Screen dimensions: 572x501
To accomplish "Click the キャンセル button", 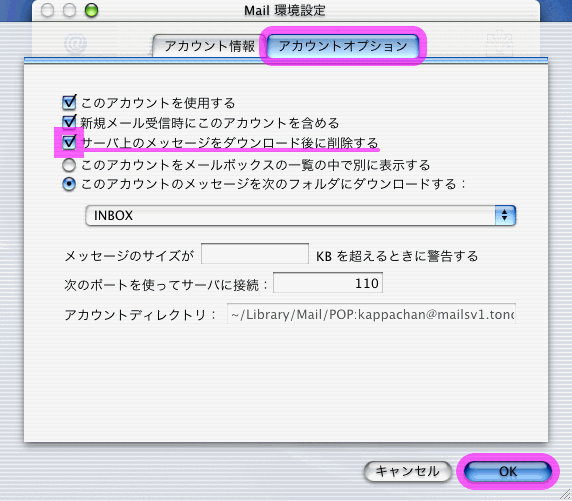I will pos(407,471).
